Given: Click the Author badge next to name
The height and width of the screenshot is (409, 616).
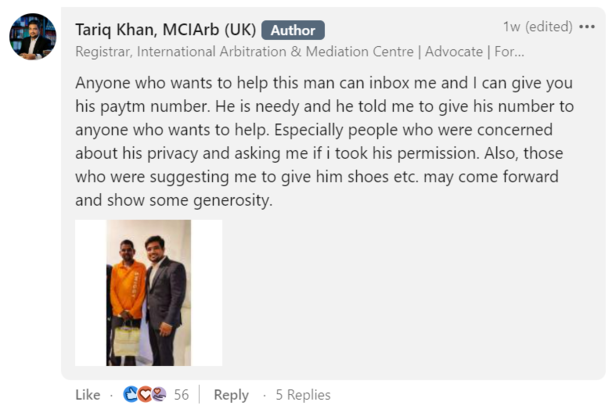Looking at the screenshot, I should (293, 30).
